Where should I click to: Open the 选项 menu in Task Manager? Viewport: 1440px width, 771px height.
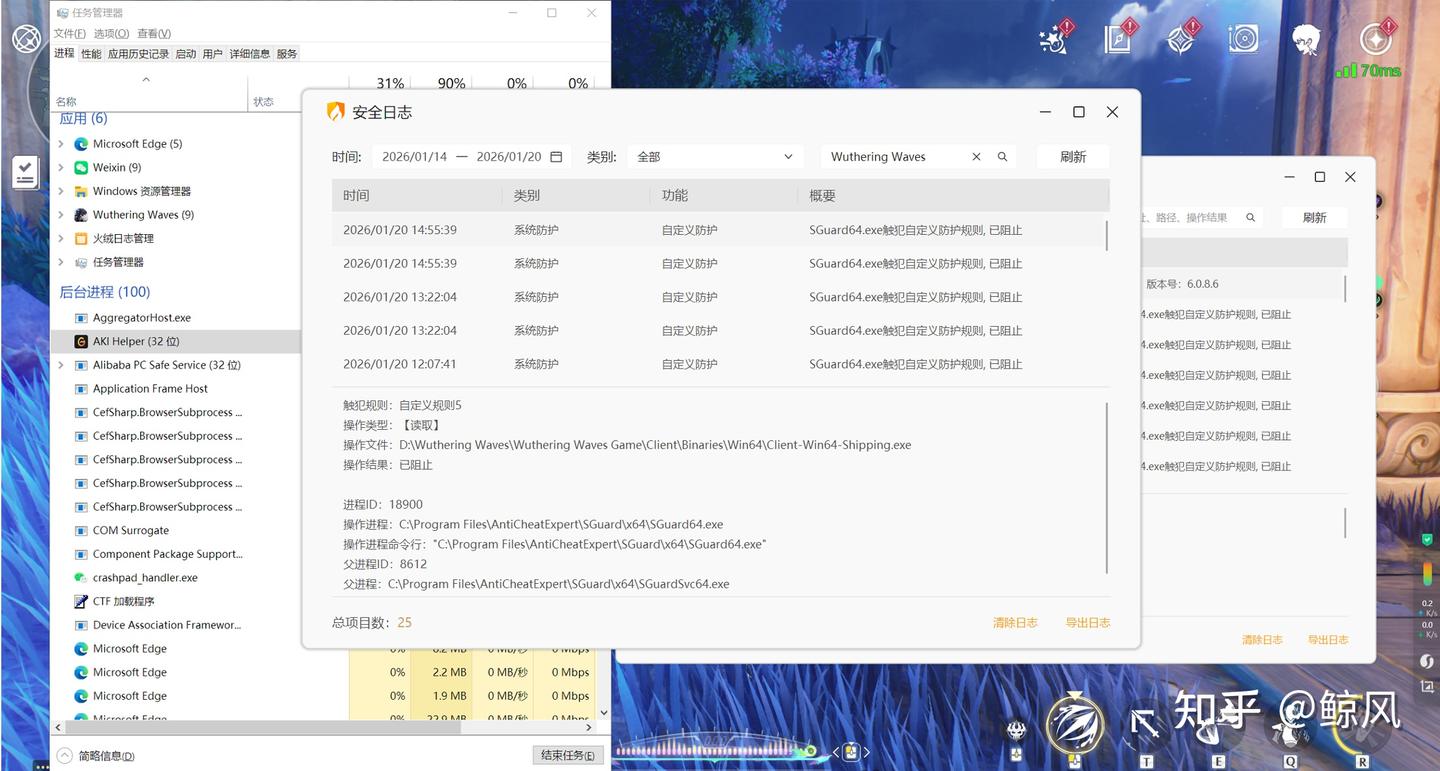pos(110,34)
